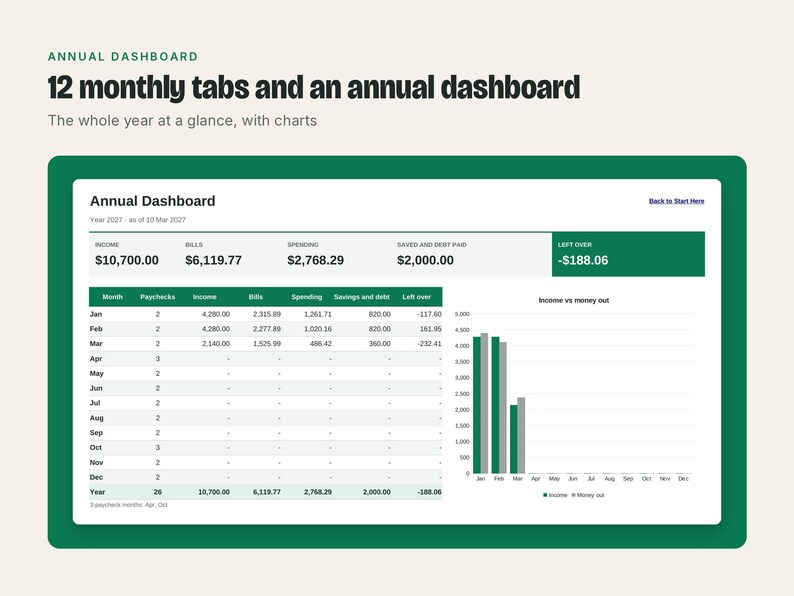This screenshot has height=596, width=794.
Task: Click the Left over column header
Action: coord(416,297)
